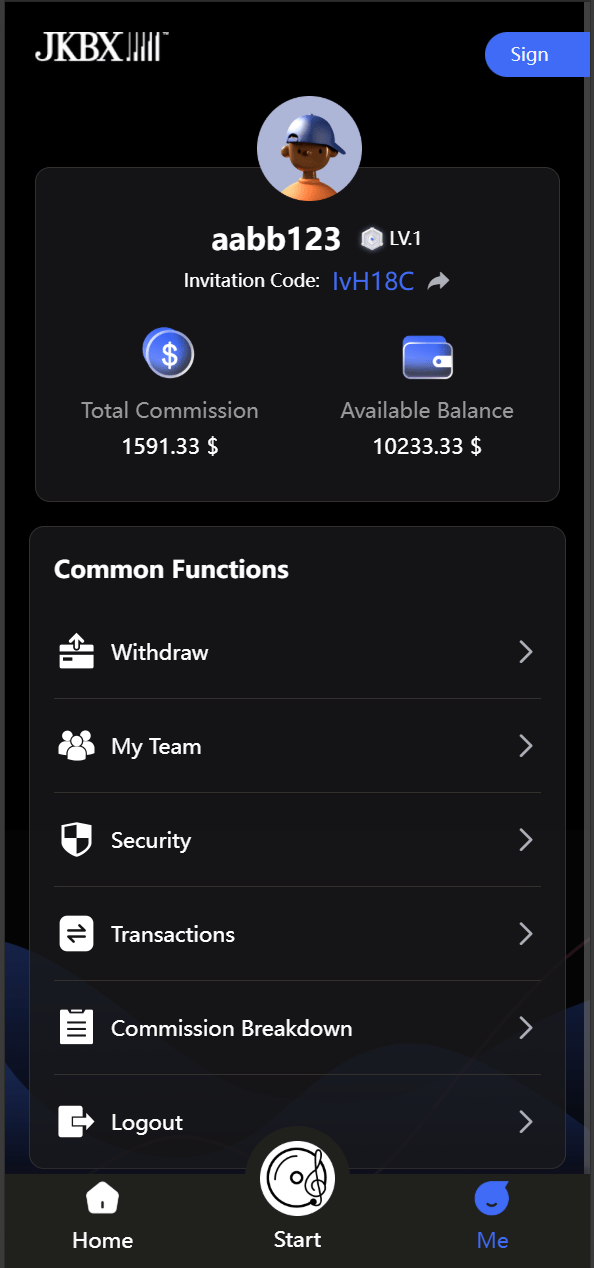Expand the Security row chevron

point(526,840)
